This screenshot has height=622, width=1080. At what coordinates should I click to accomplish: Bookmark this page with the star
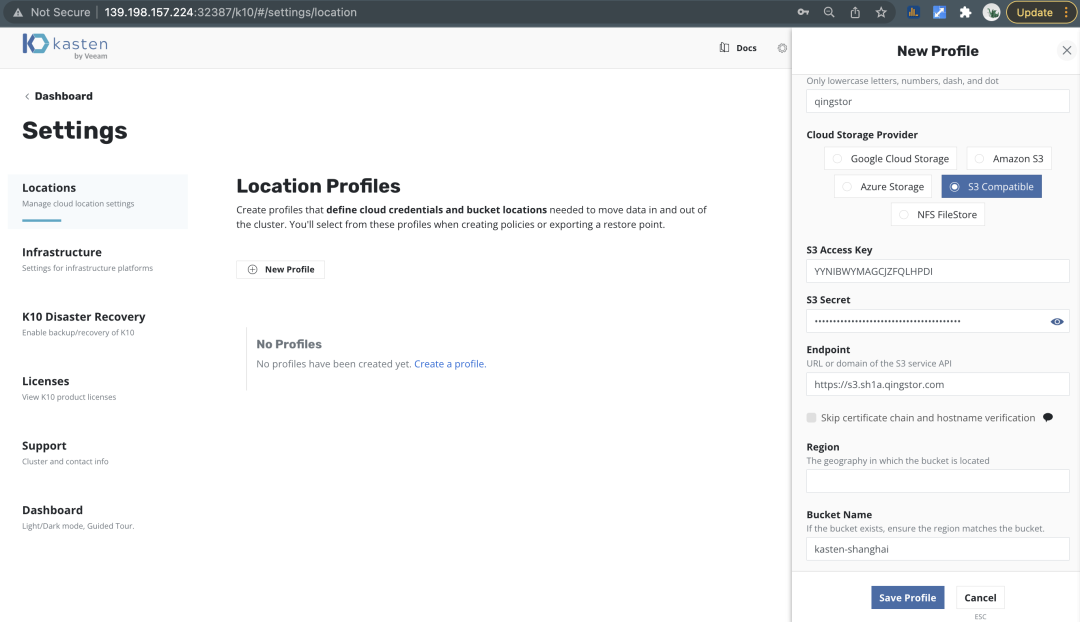(881, 12)
